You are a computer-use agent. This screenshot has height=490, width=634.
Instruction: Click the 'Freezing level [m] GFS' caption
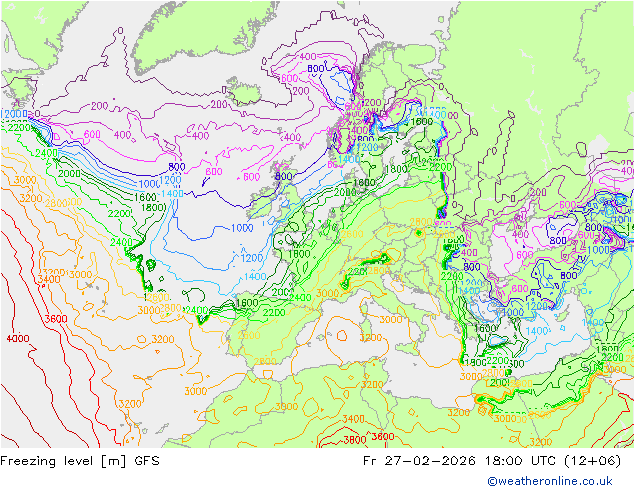(80, 461)
